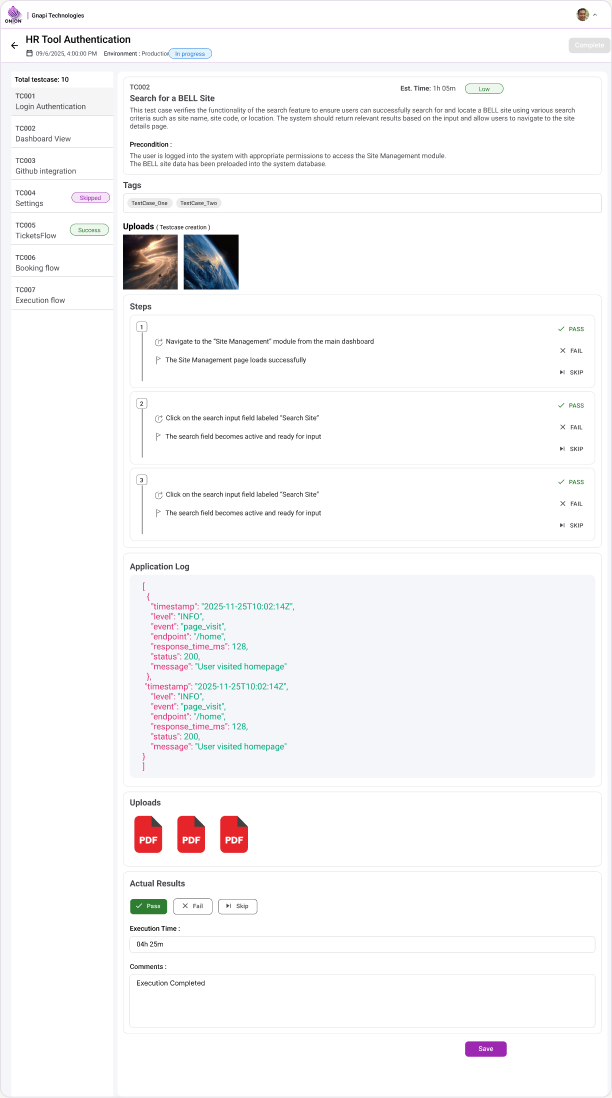Click the In progress status badge
Screen dimensions: 612x1098
tap(190, 53)
